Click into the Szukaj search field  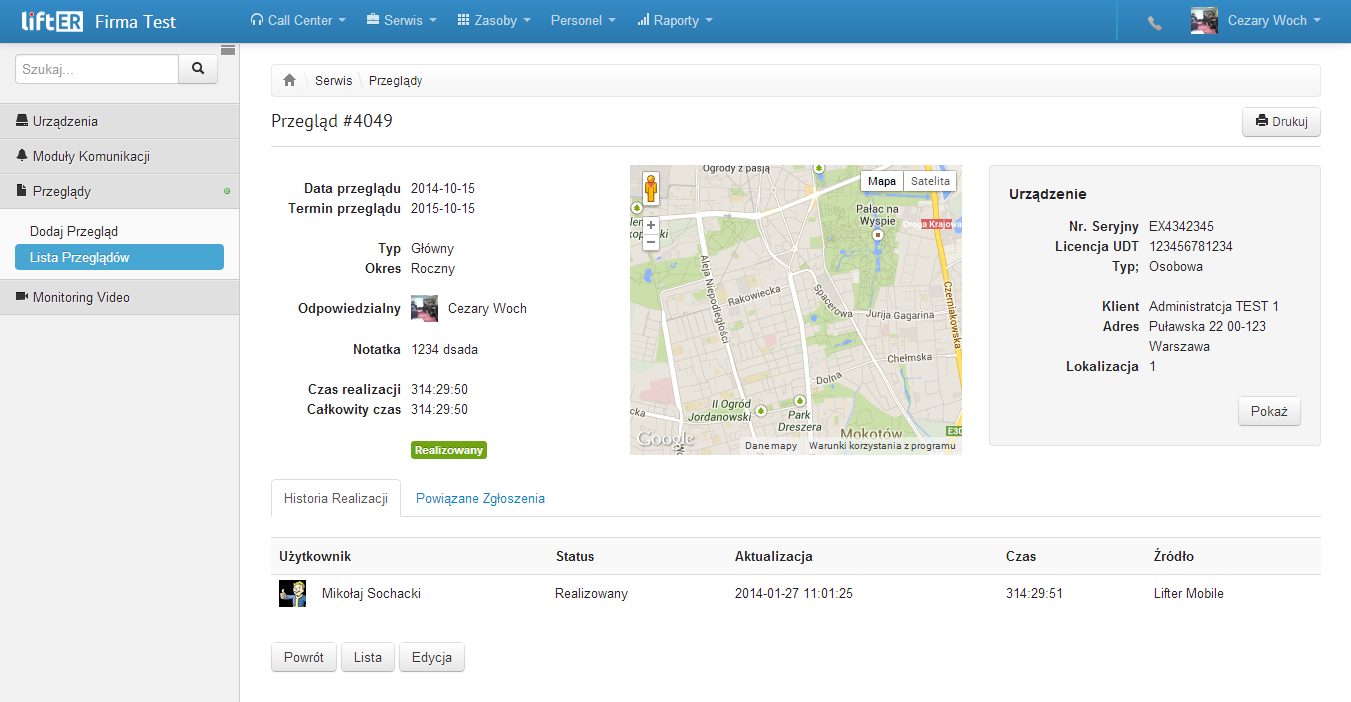(x=97, y=69)
